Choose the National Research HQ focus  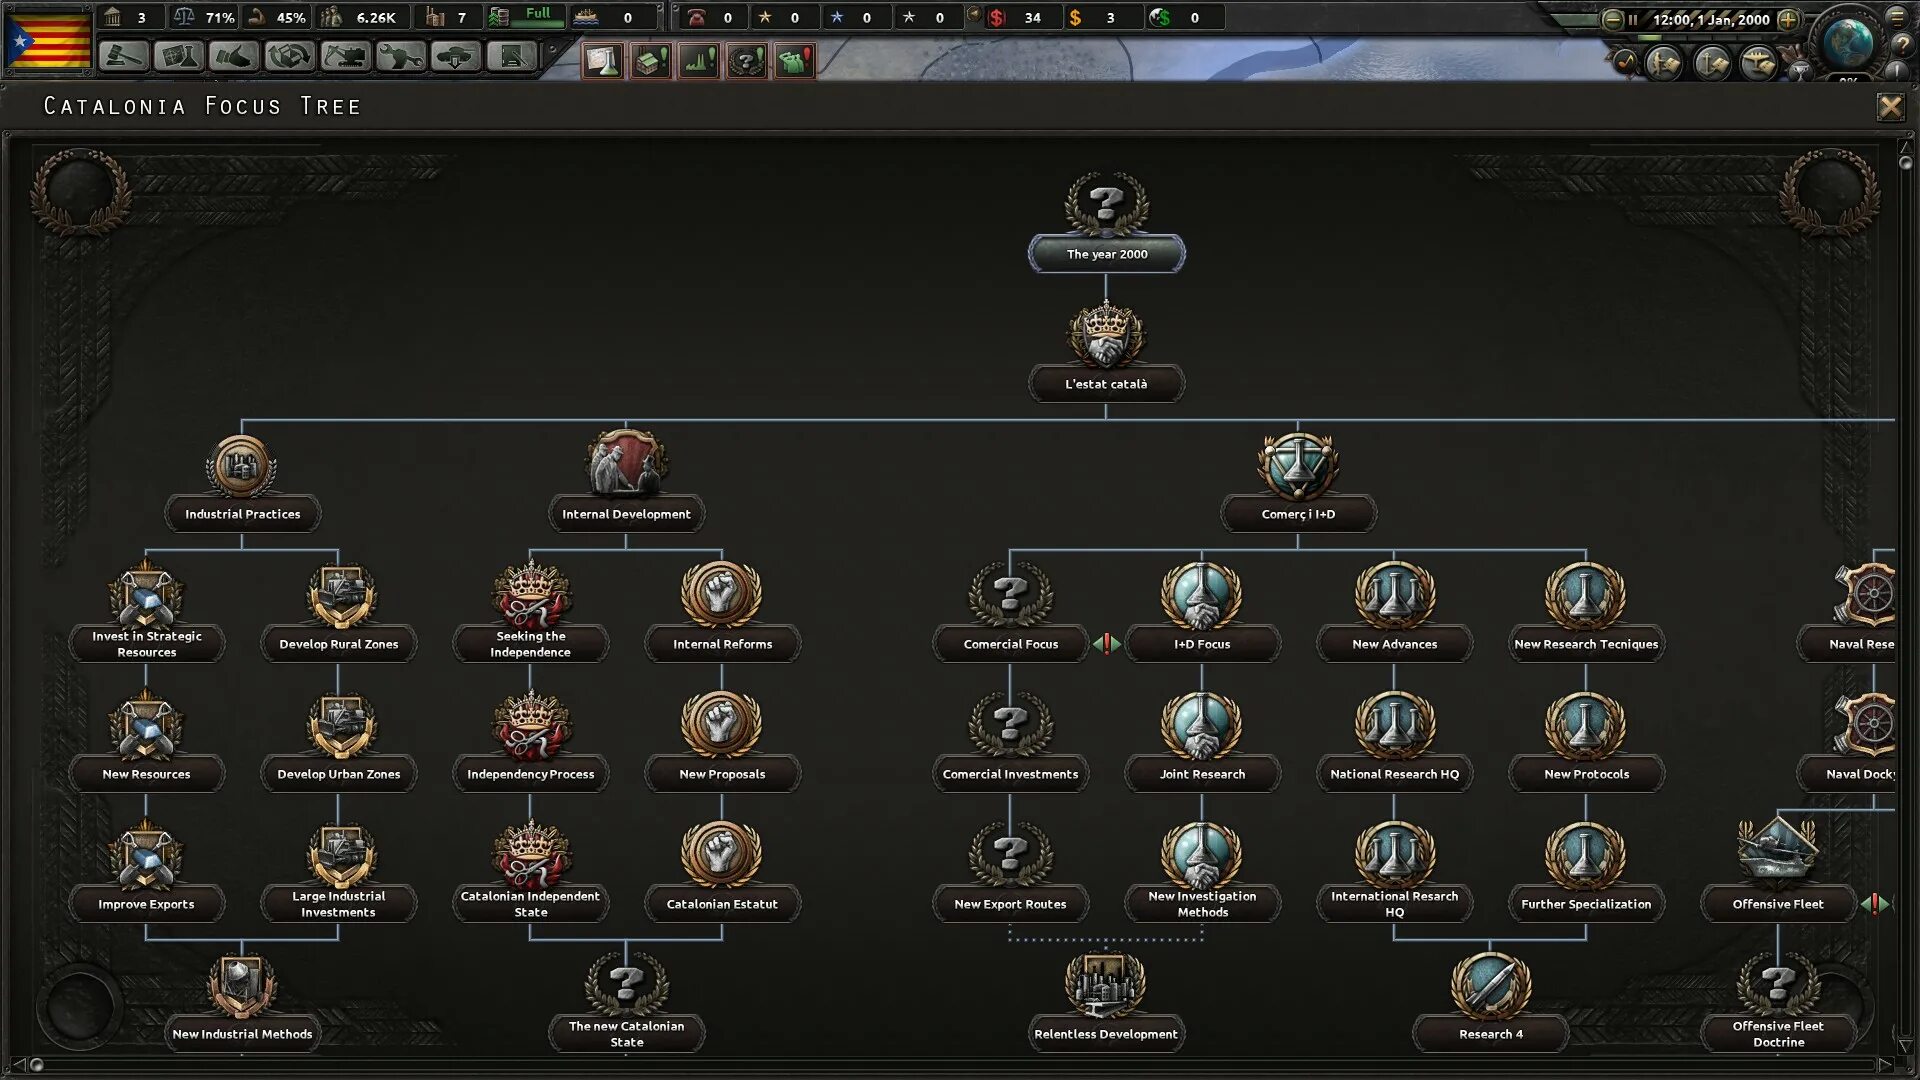click(x=1394, y=743)
